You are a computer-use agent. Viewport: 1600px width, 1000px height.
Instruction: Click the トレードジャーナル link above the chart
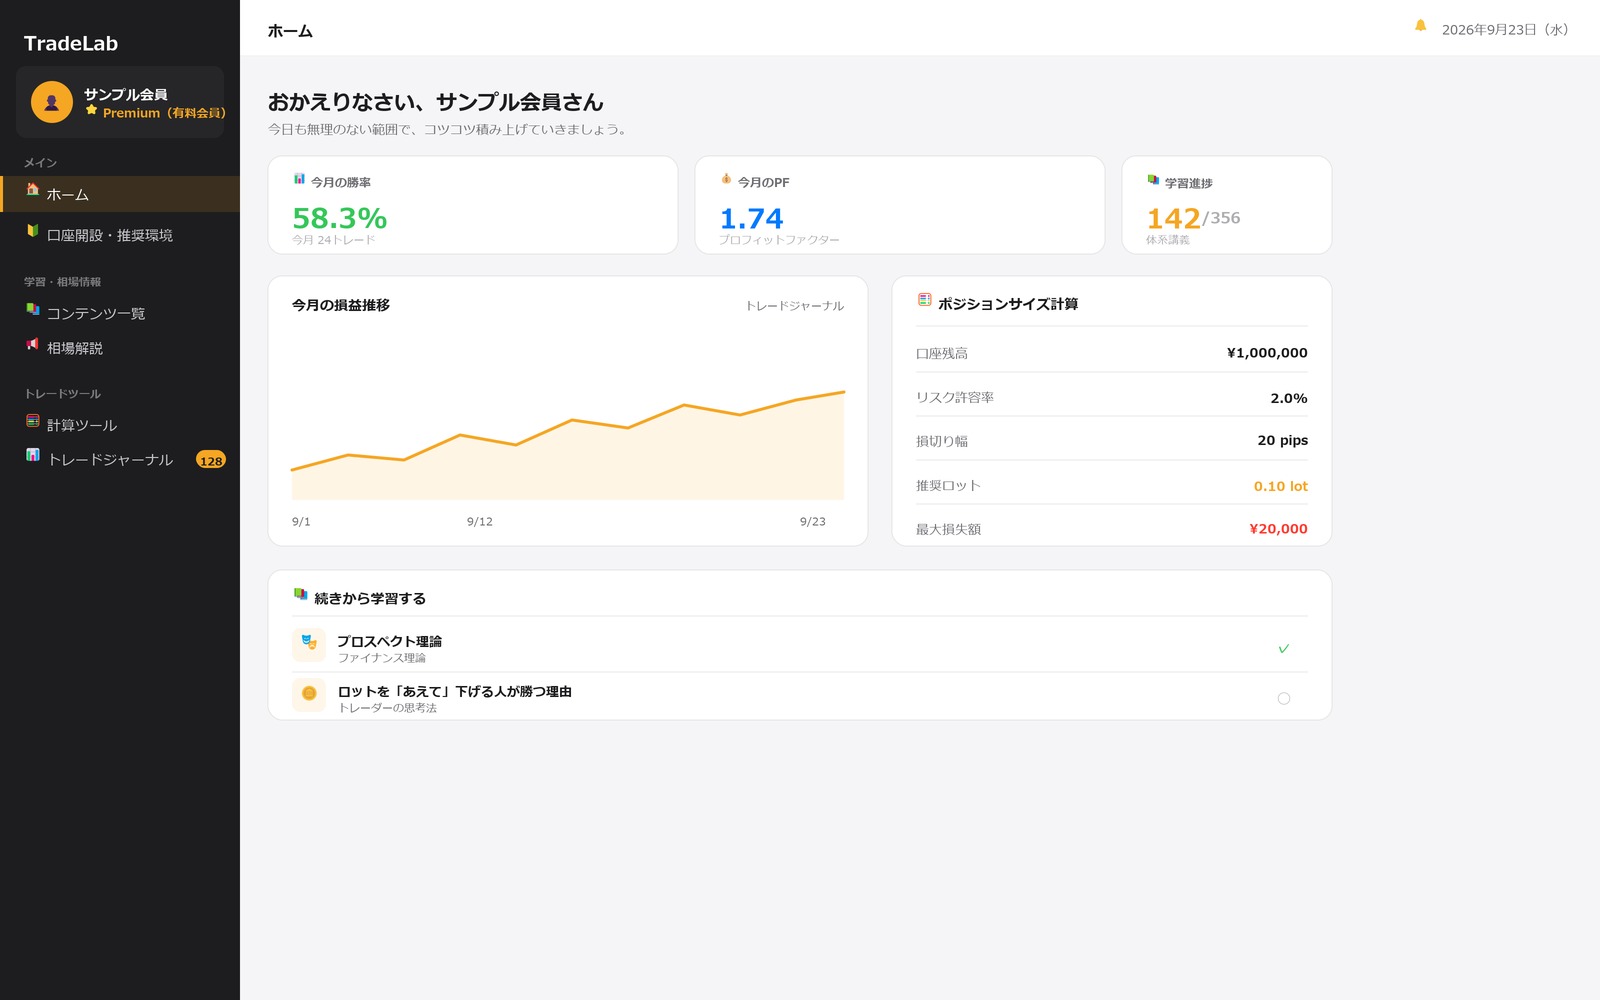pos(795,306)
